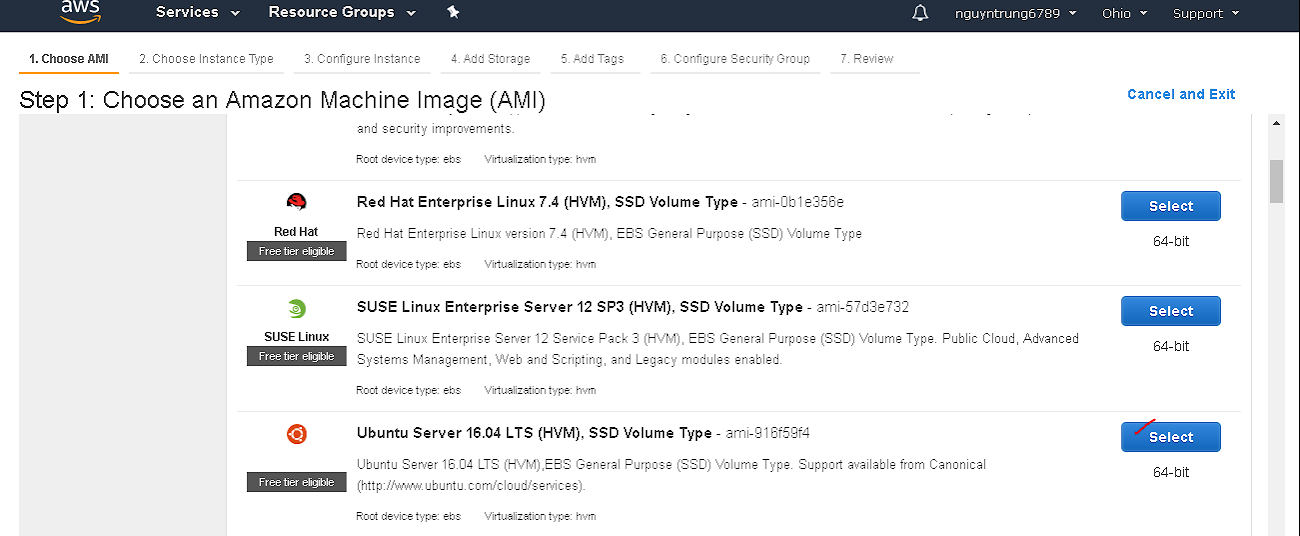Open the notifications bell
The image size is (1300, 536).
click(x=920, y=13)
